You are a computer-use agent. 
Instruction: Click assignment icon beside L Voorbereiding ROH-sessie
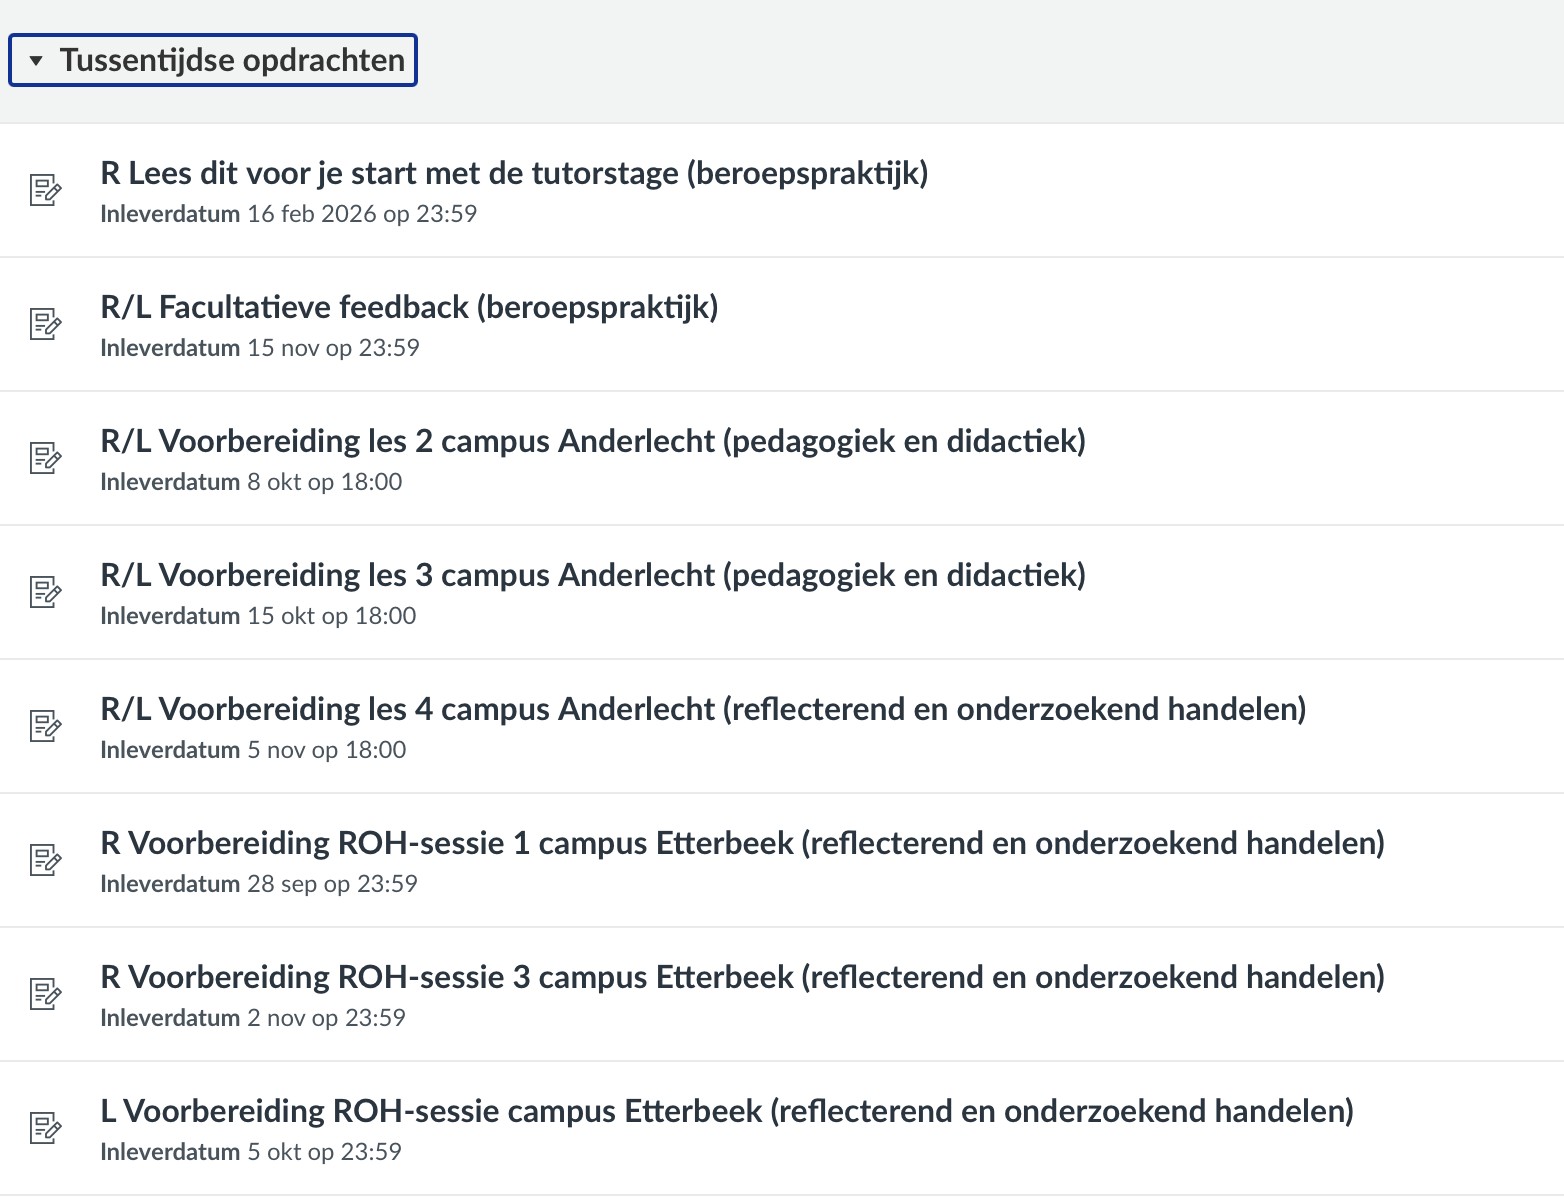[x=46, y=1127]
